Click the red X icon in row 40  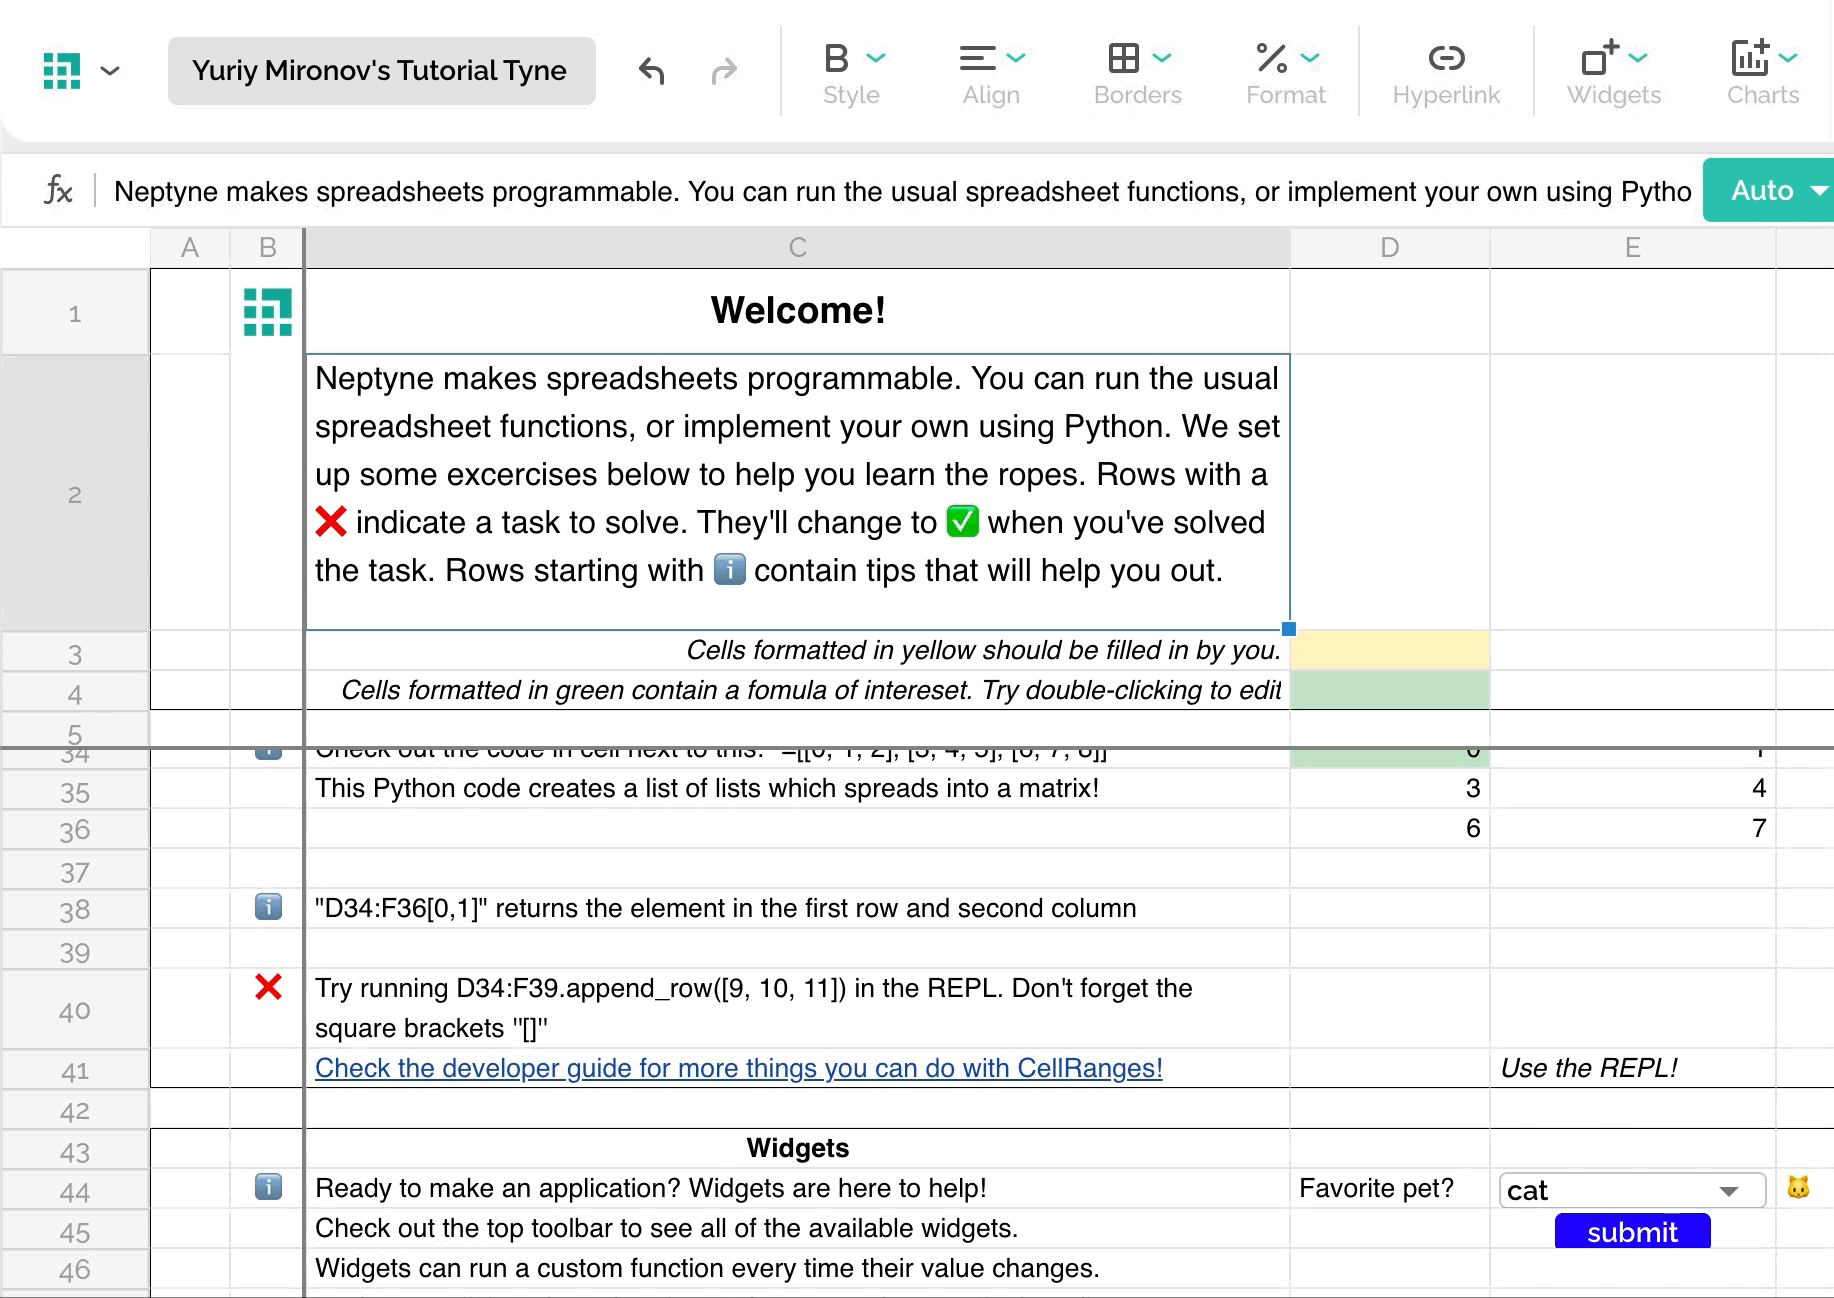pyautogui.click(x=268, y=987)
